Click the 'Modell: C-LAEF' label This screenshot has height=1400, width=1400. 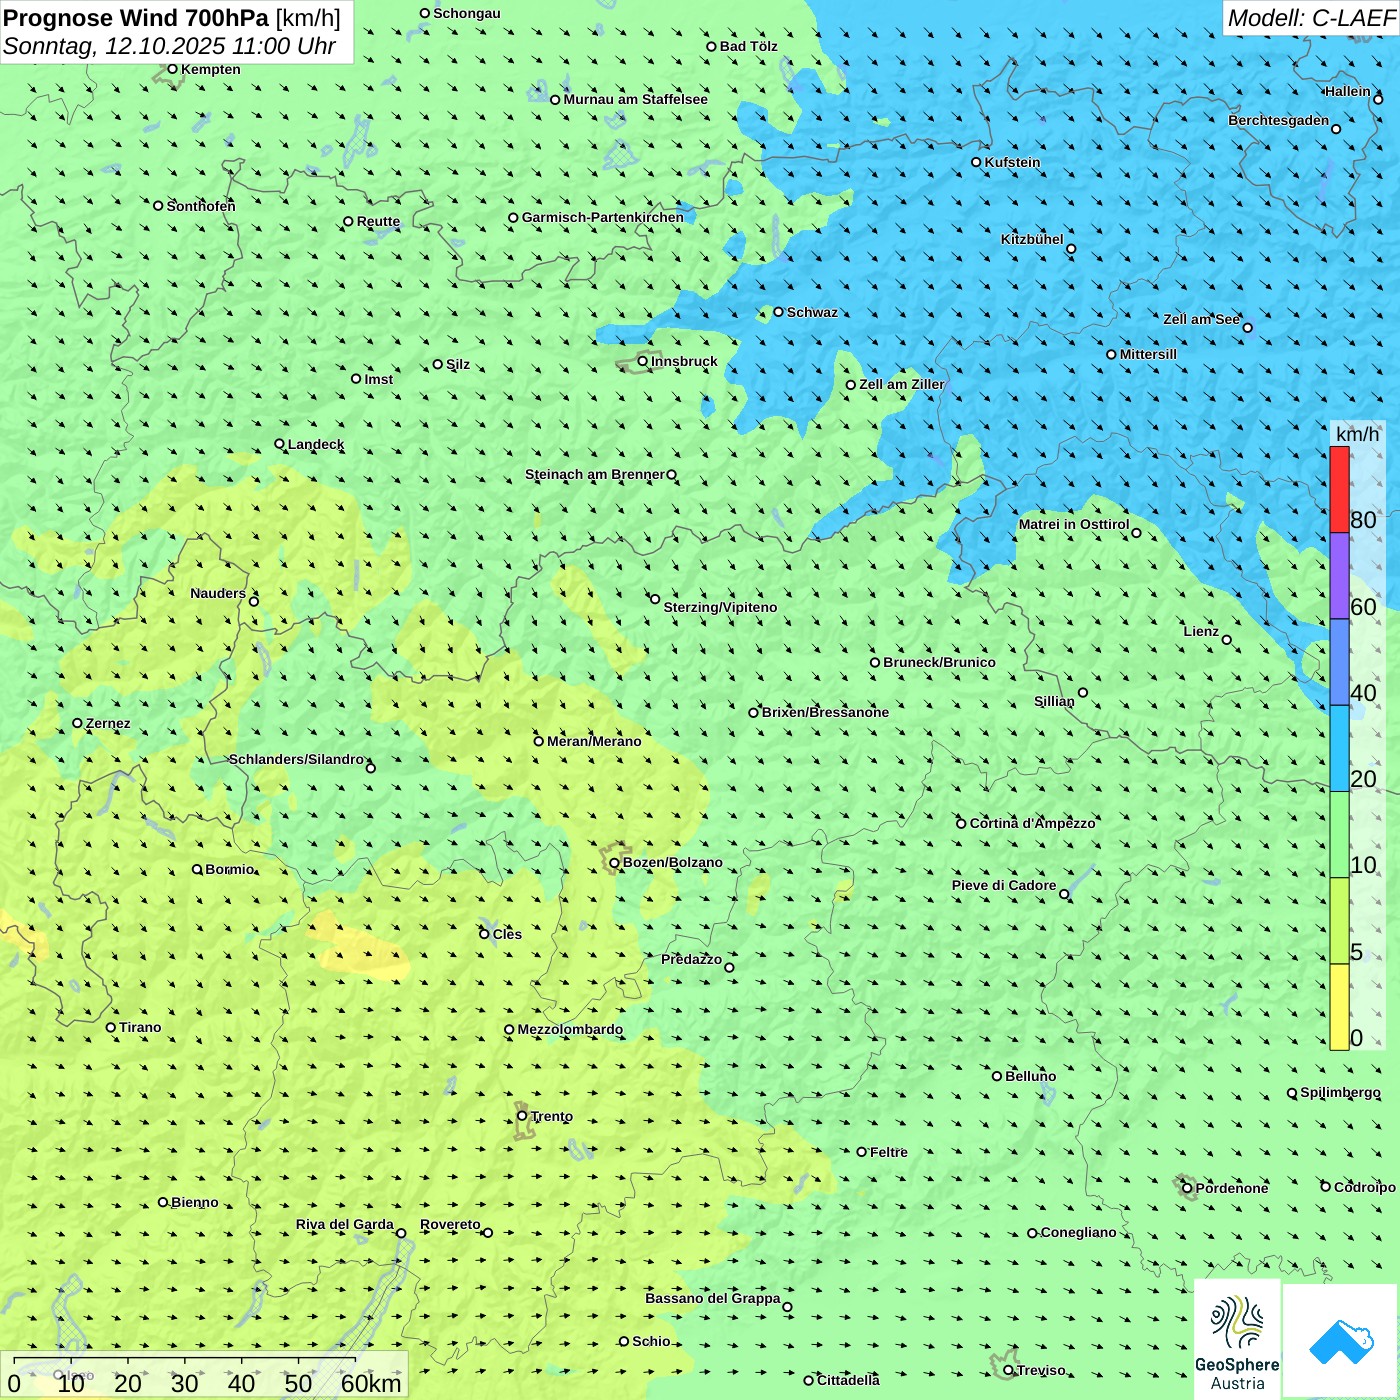[x=1310, y=18]
